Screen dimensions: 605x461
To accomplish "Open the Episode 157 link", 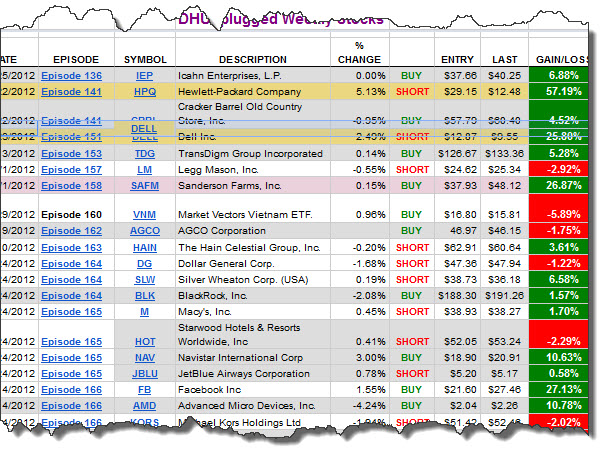I will [71, 170].
